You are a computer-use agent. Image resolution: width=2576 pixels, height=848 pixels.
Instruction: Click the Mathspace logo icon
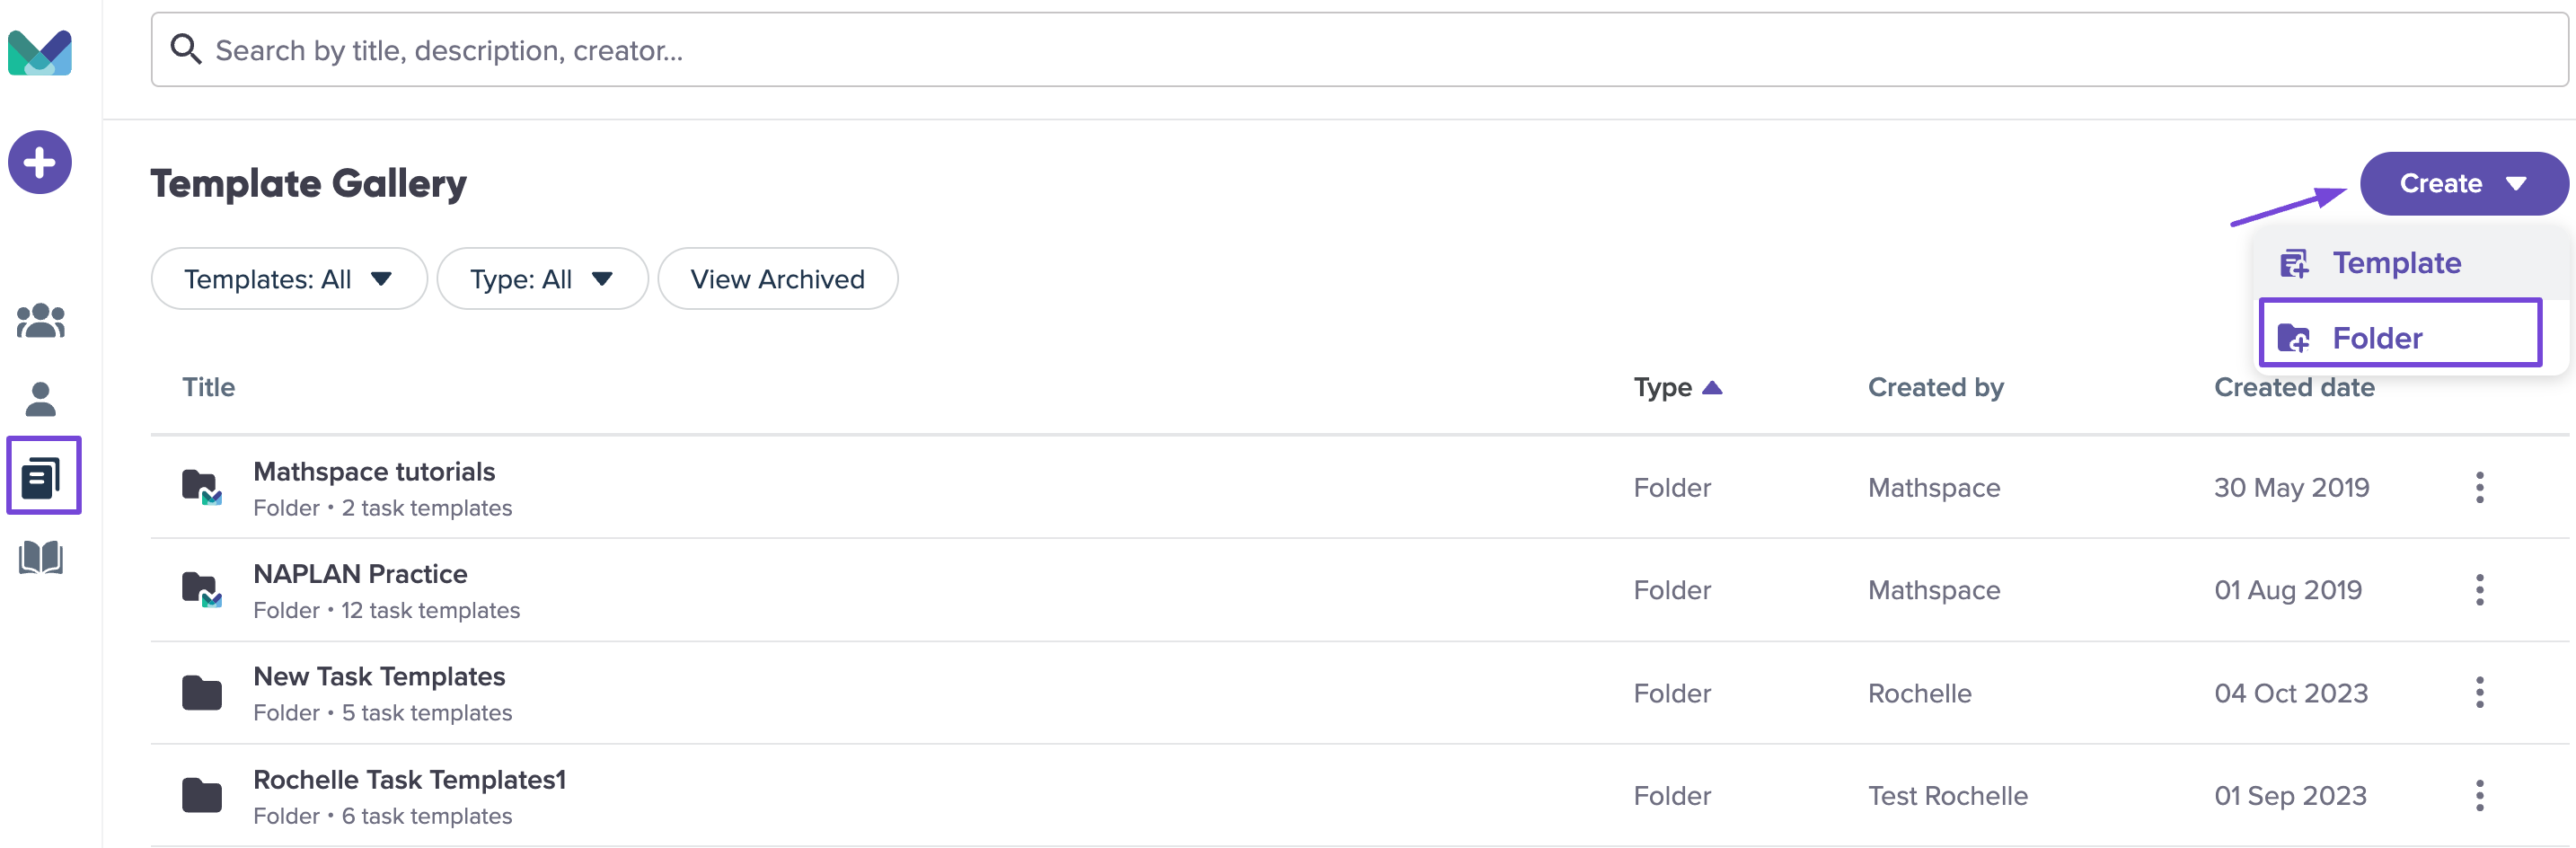coord(40,52)
